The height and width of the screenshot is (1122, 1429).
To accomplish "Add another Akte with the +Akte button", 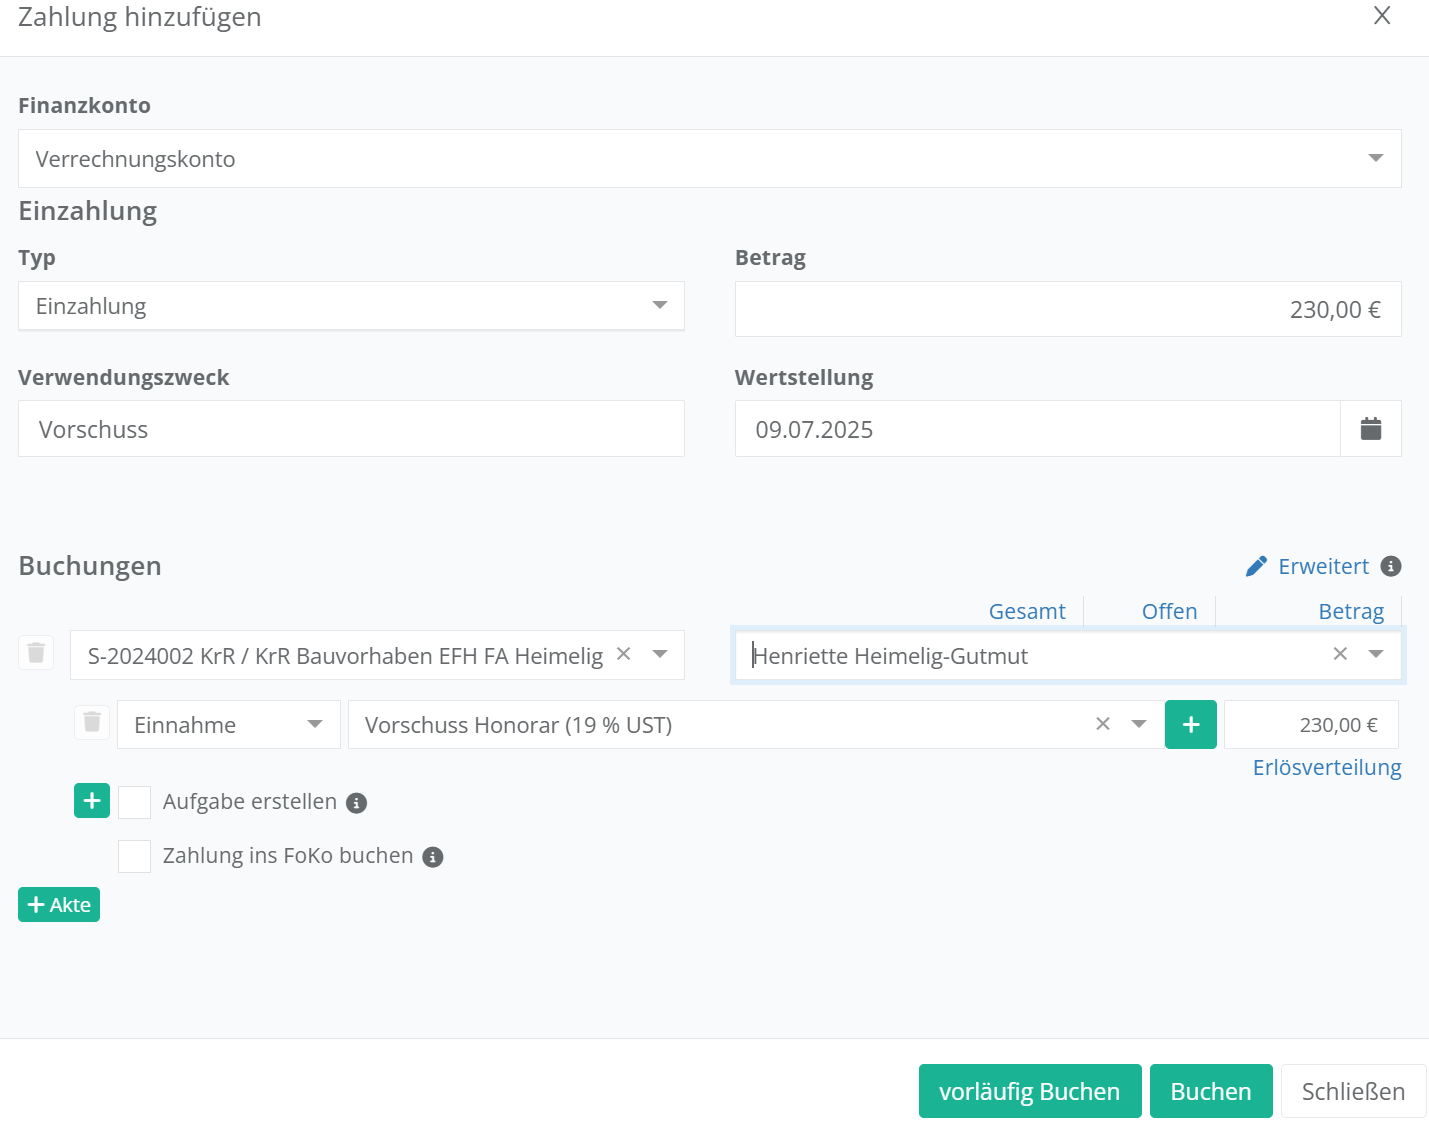I will 59,905.
